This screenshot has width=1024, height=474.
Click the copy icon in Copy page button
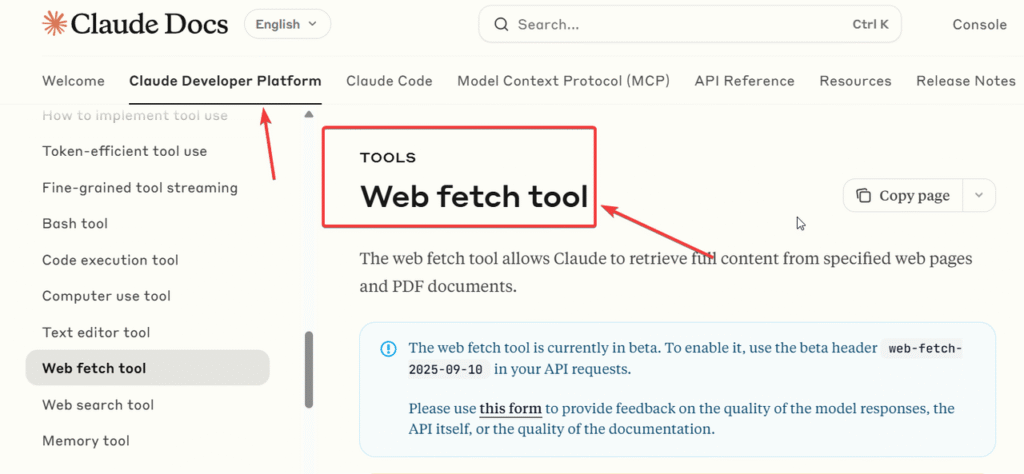[863, 196]
